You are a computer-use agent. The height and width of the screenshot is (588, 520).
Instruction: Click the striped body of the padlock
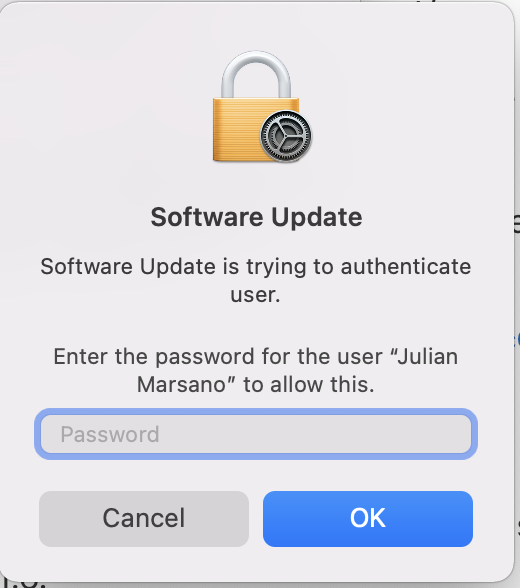[236, 129]
